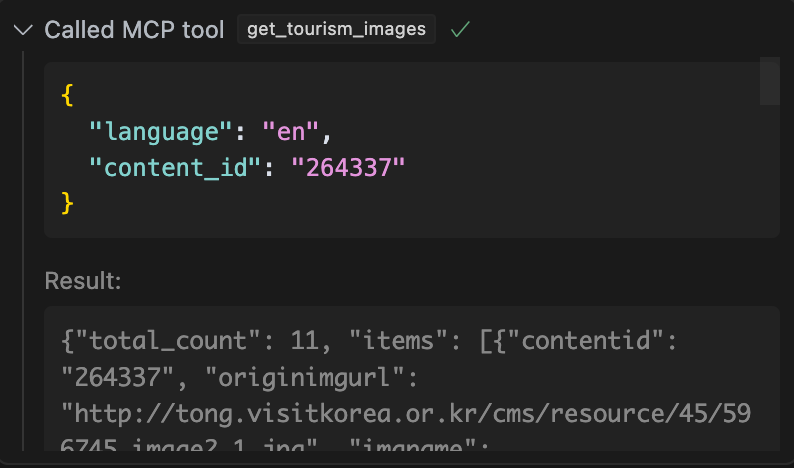Image resolution: width=794 pixels, height=468 pixels.
Task: Click the closing yellow curly brace
Action: click(67, 203)
